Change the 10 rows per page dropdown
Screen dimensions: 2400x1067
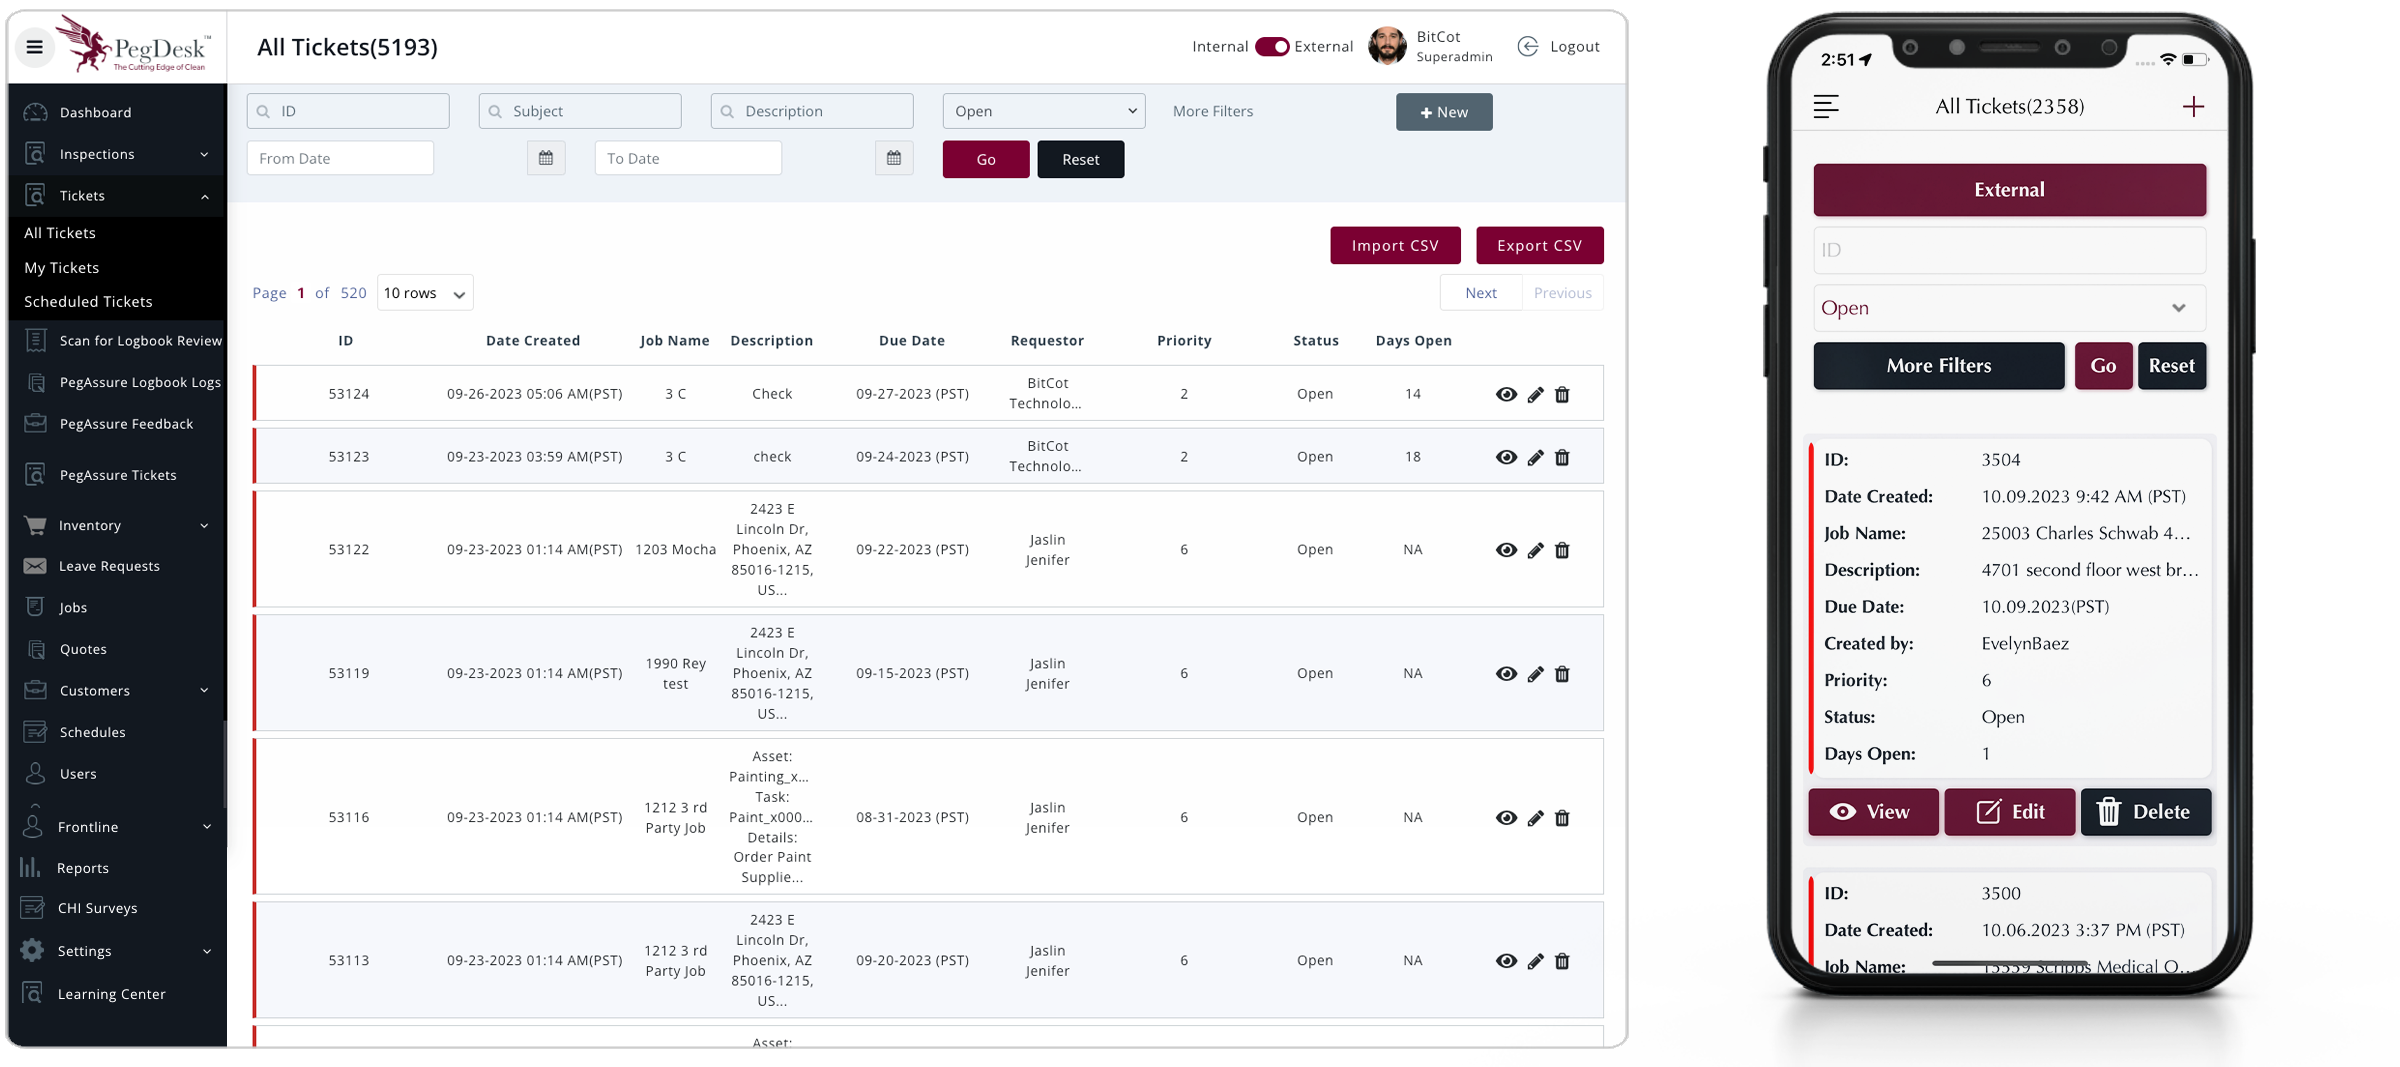[425, 293]
